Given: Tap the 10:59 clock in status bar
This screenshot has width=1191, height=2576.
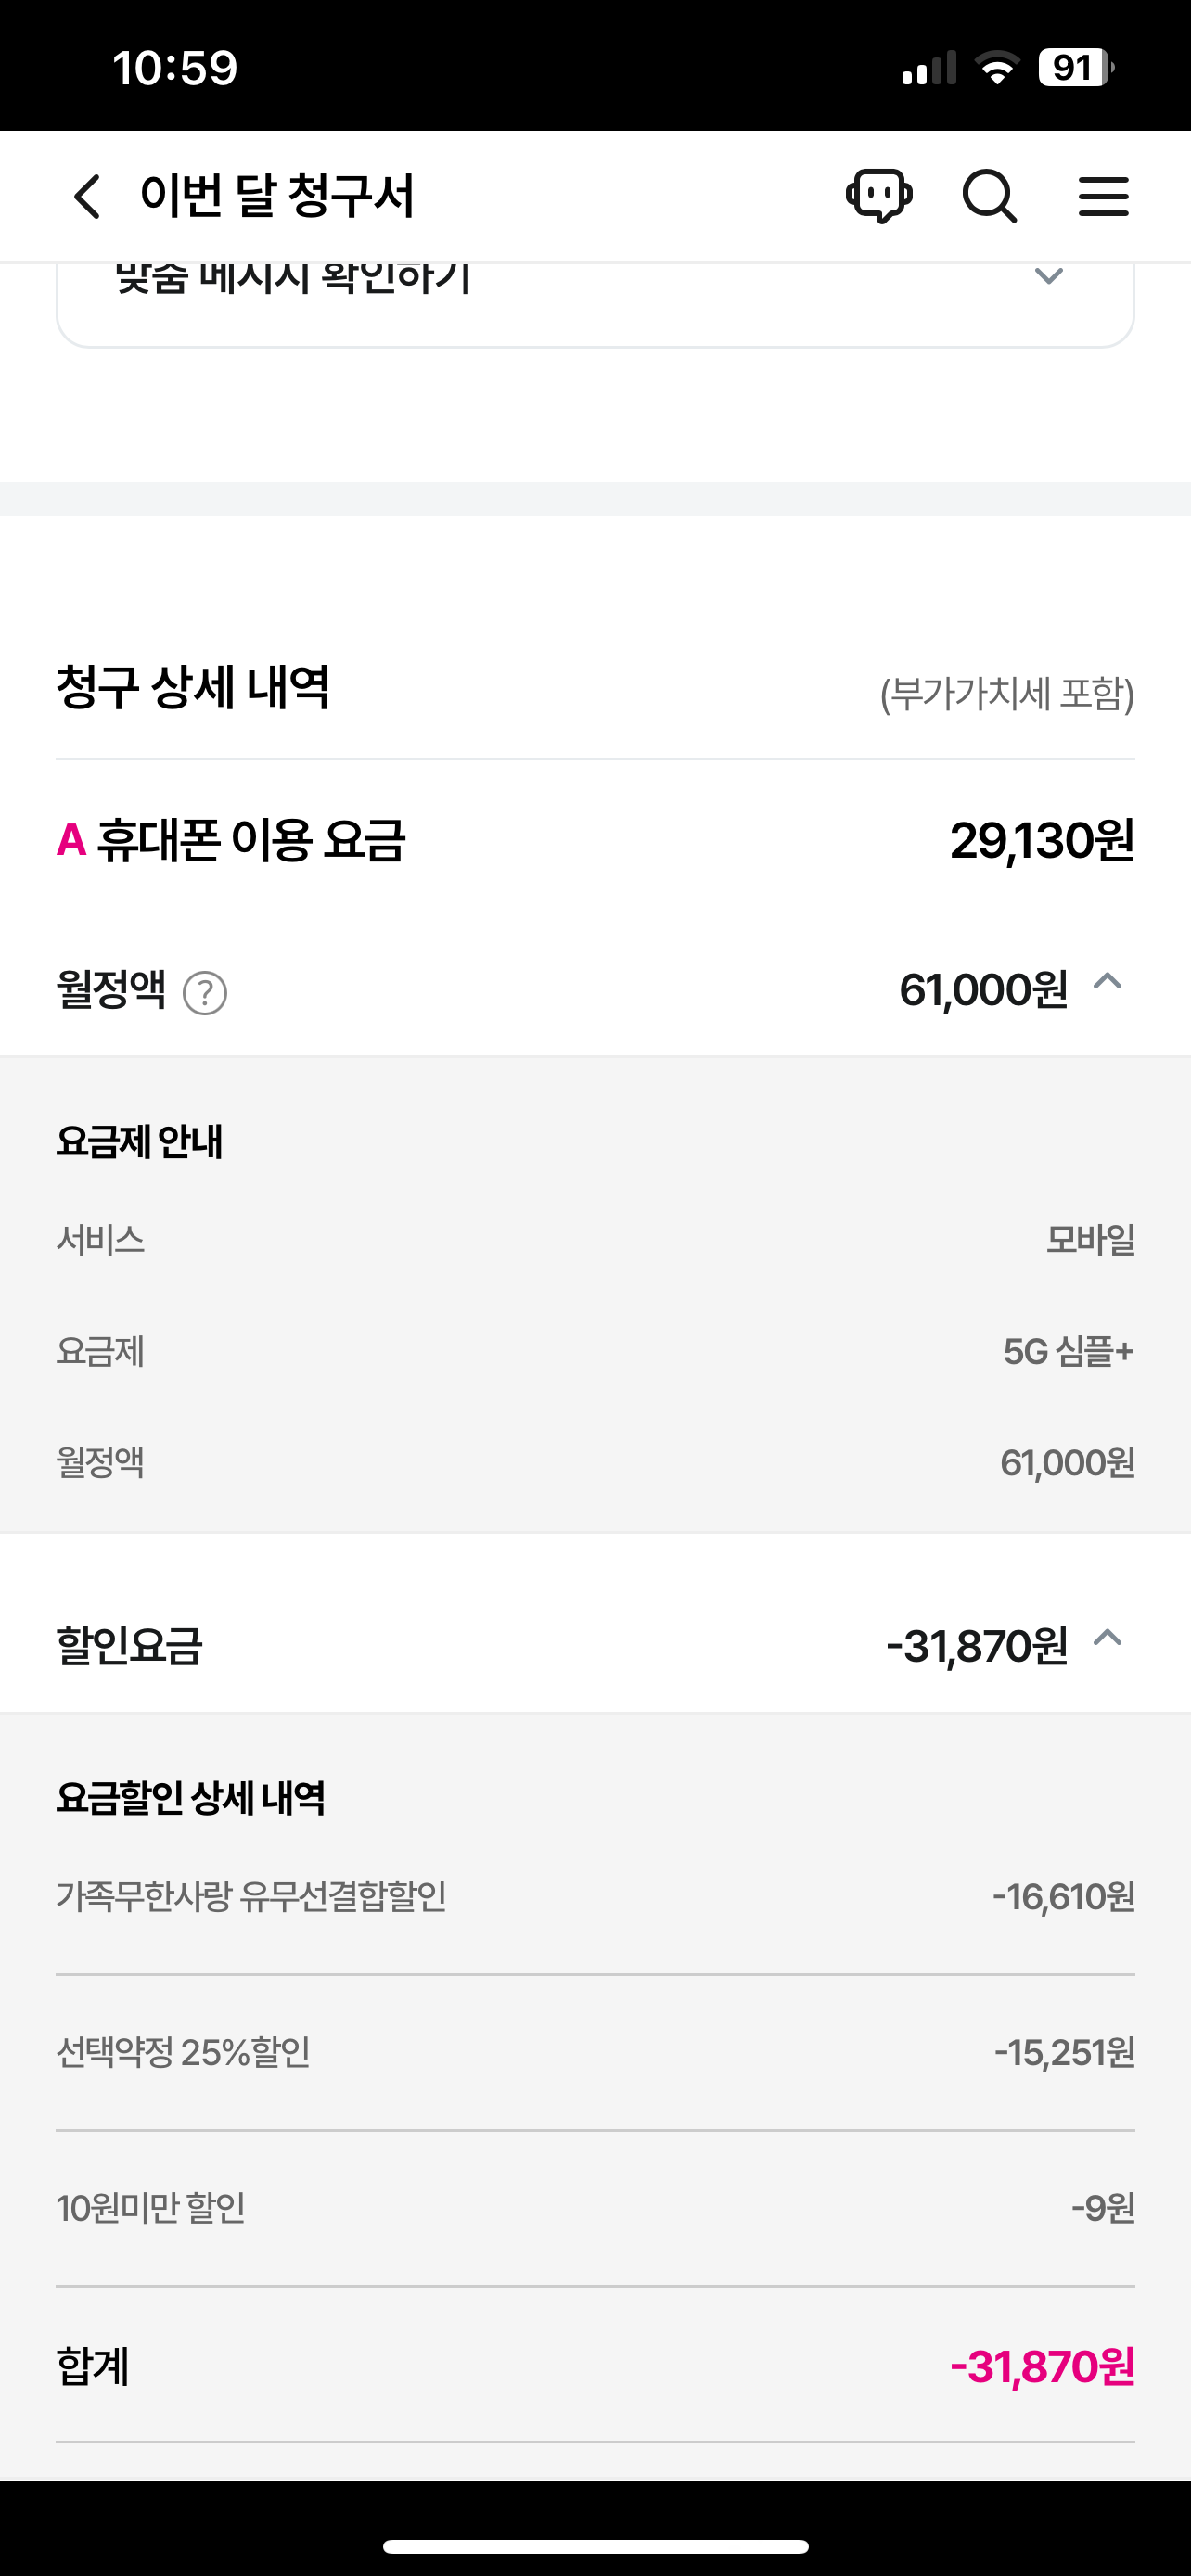Looking at the screenshot, I should tap(175, 68).
